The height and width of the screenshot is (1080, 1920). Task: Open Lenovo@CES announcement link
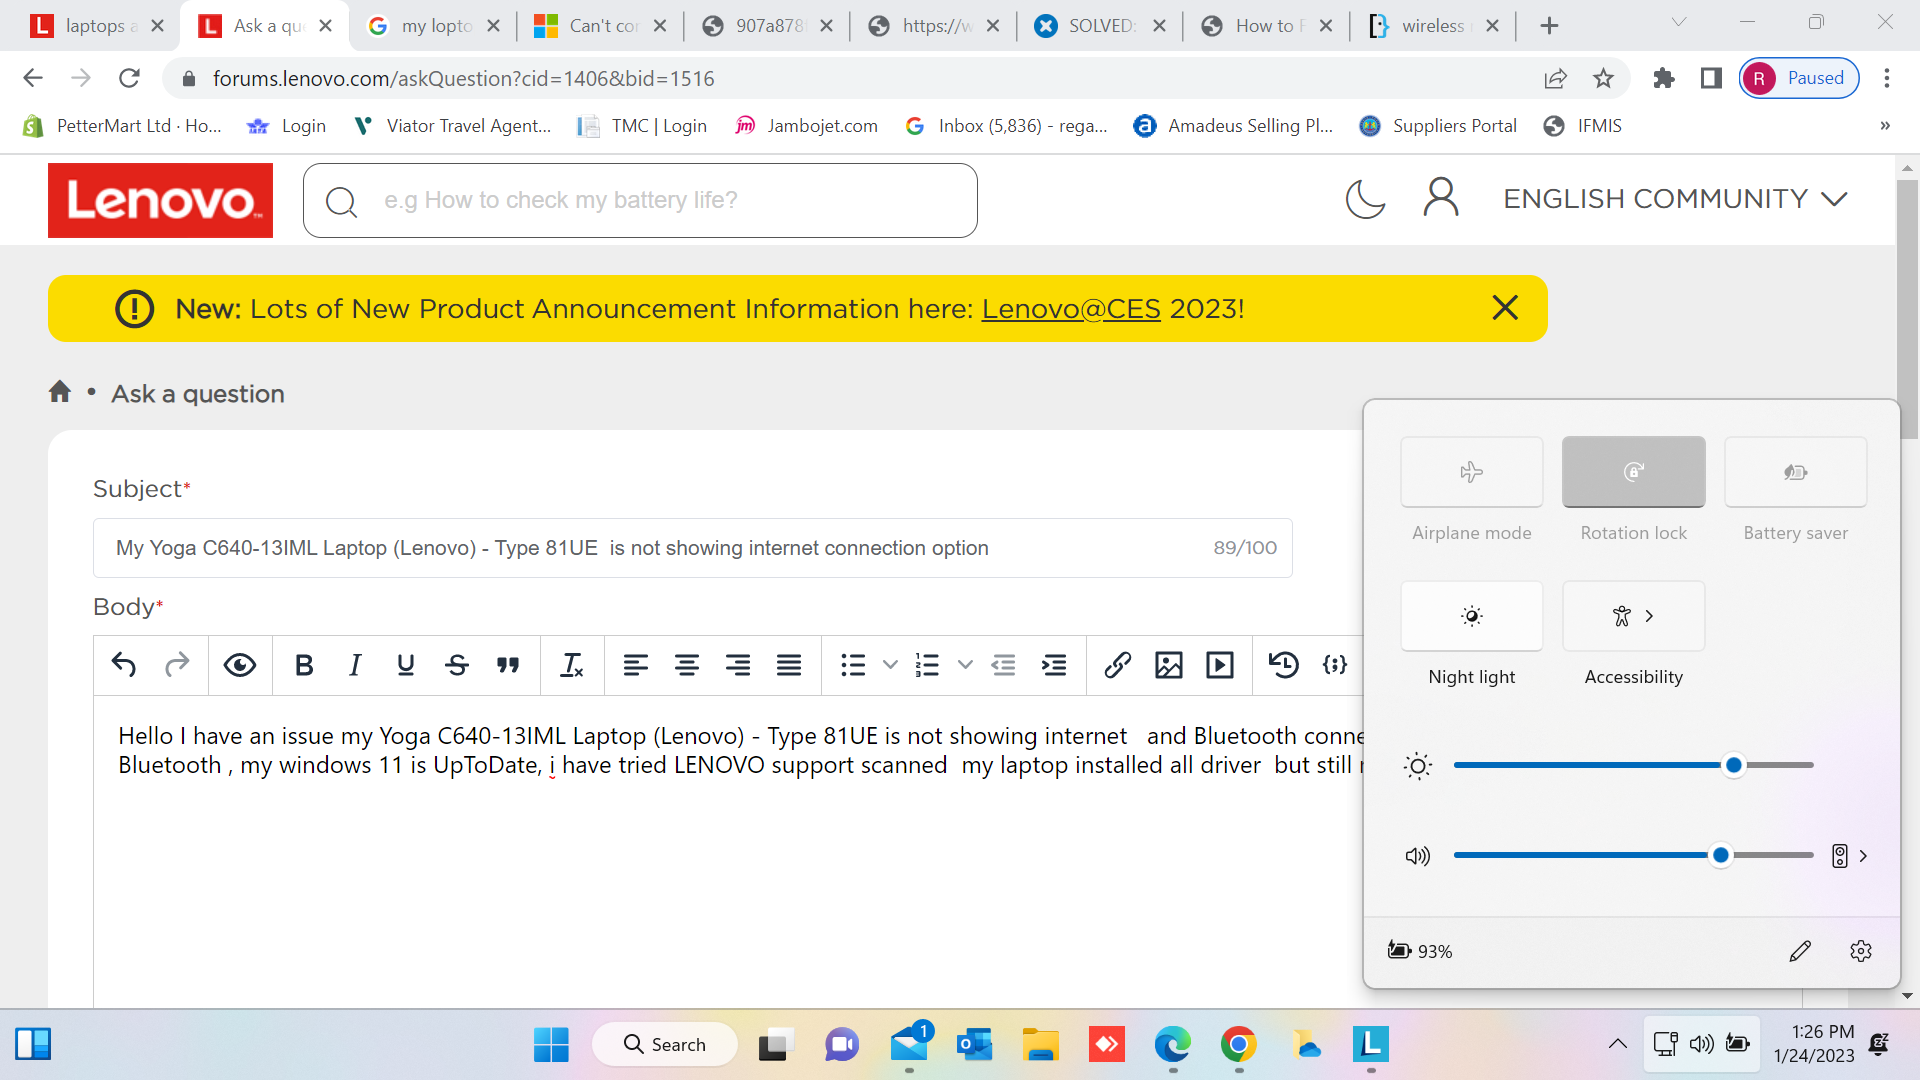click(1071, 309)
